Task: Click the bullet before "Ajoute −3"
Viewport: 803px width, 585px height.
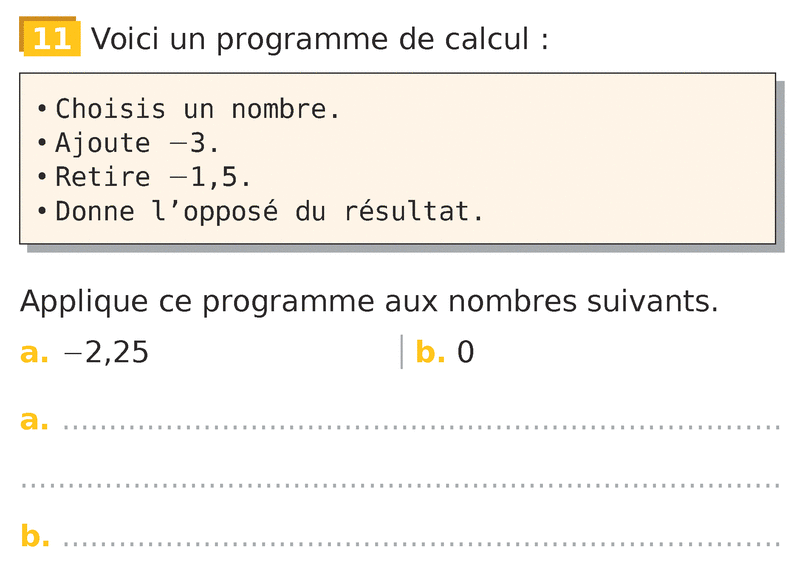Action: (x=42, y=144)
